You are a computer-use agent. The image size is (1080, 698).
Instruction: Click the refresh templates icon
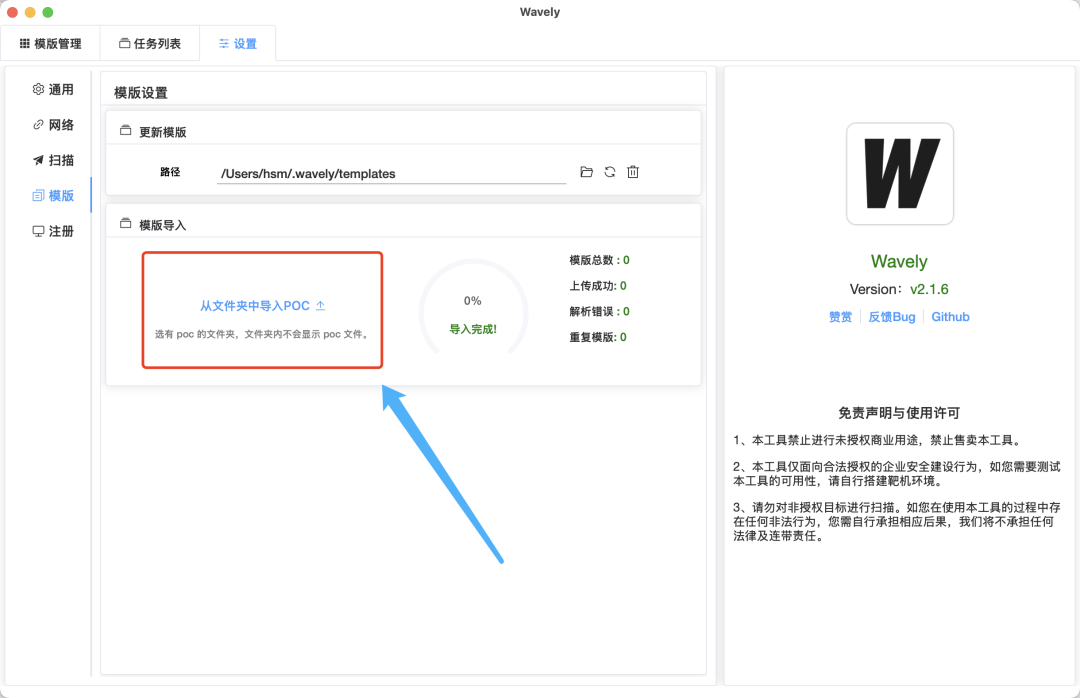610,172
